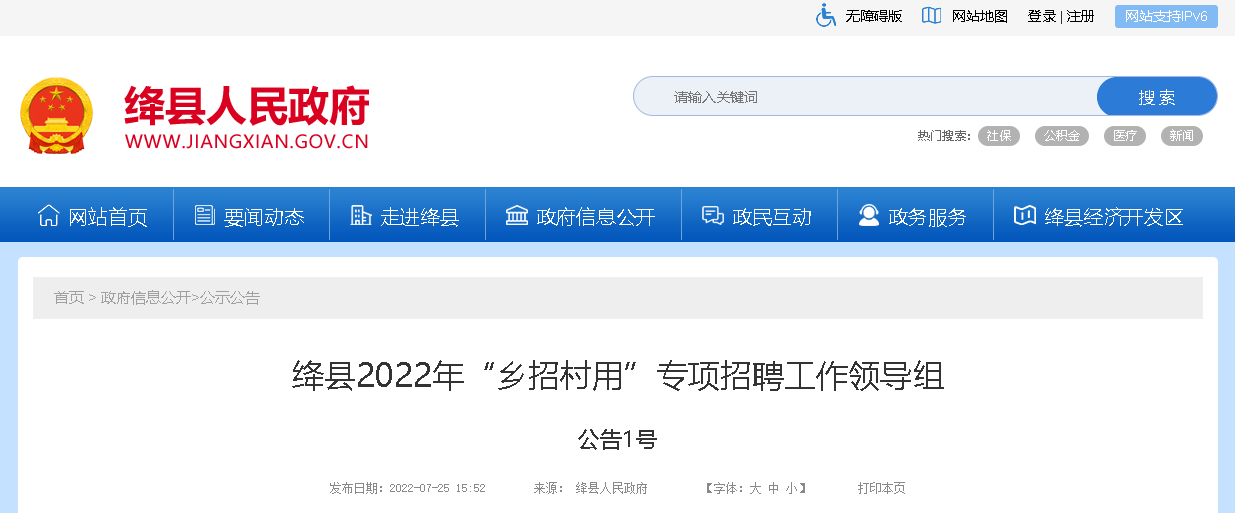Viewport: 1235px width, 513px height.
Task: Click 打印本页 to print page
Action: (881, 489)
